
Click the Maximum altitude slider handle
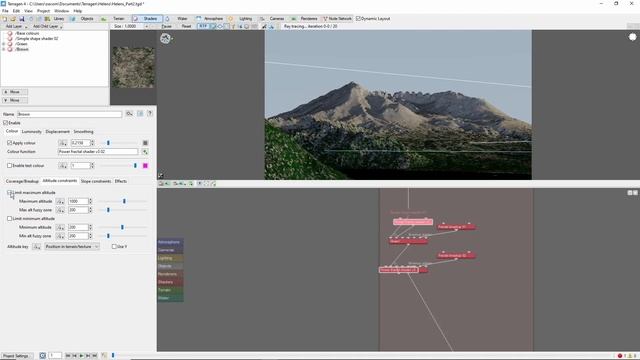pyautogui.click(x=124, y=201)
